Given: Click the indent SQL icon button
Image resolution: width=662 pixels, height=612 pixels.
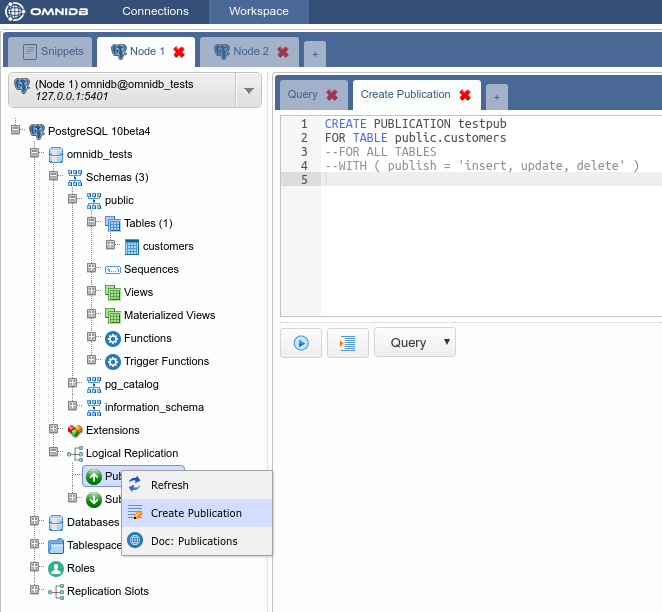Looking at the screenshot, I should click(348, 342).
